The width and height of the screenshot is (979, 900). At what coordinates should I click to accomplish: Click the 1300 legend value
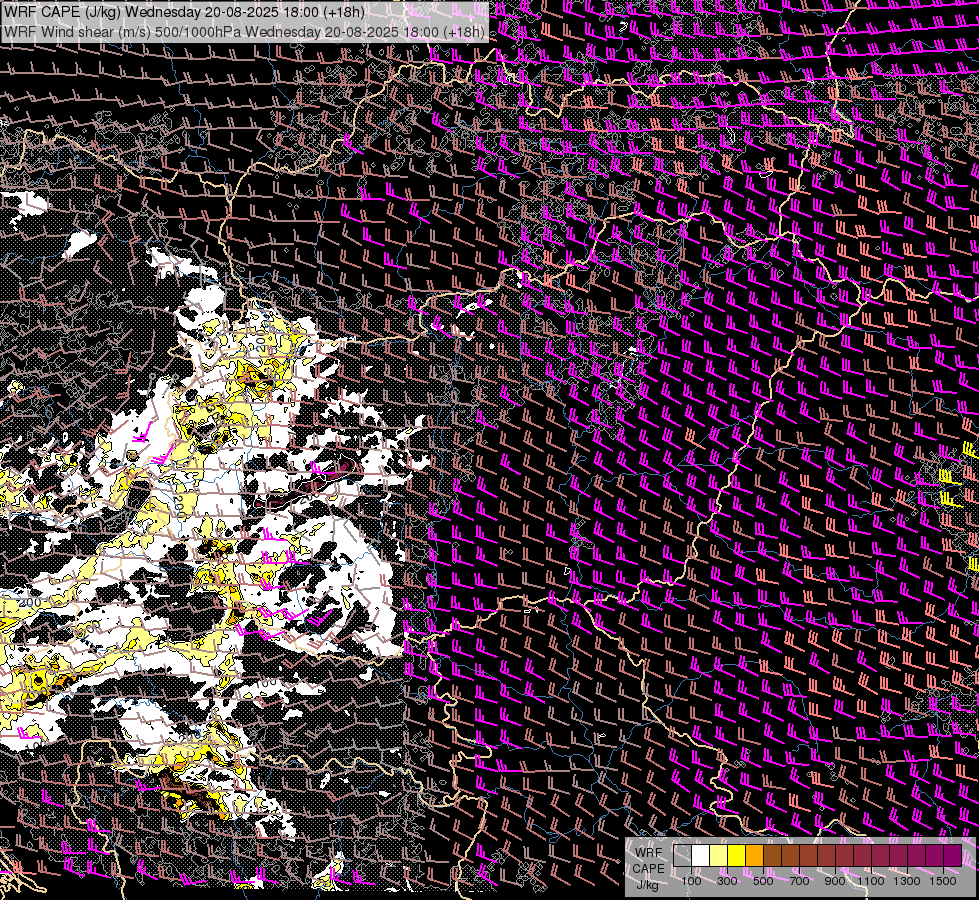pyautogui.click(x=907, y=881)
